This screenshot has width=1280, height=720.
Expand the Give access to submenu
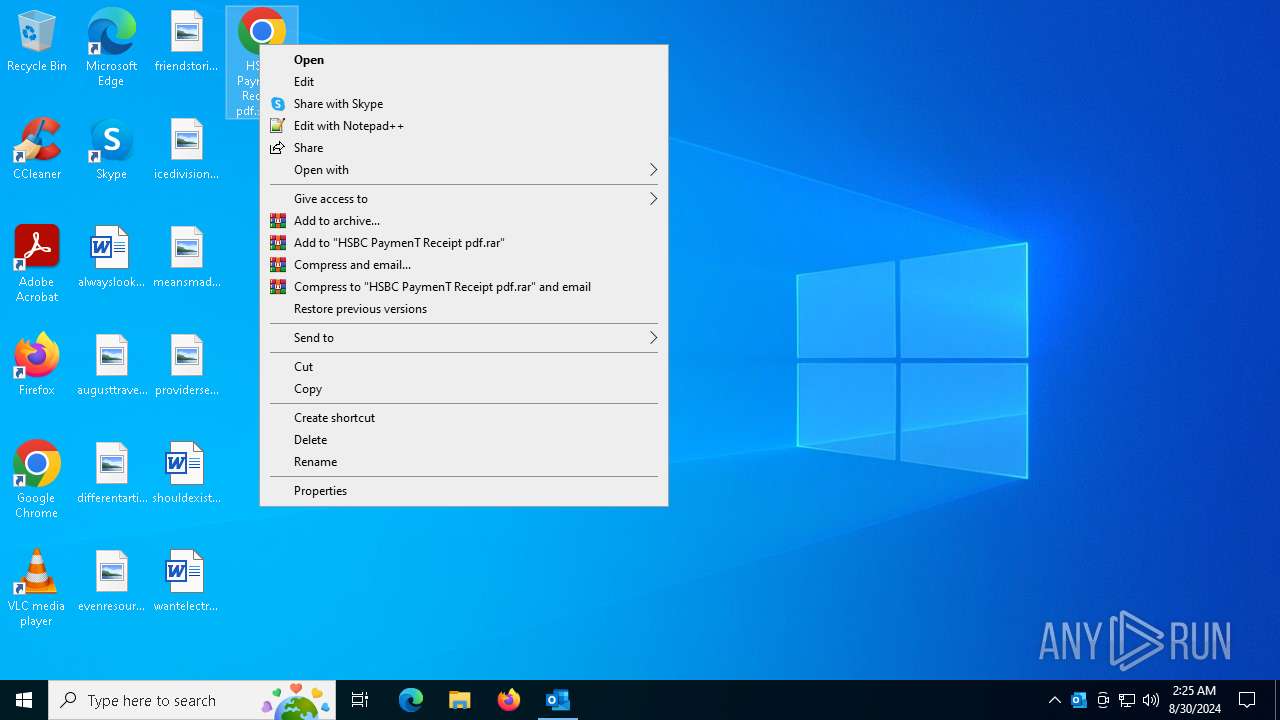tap(464, 199)
